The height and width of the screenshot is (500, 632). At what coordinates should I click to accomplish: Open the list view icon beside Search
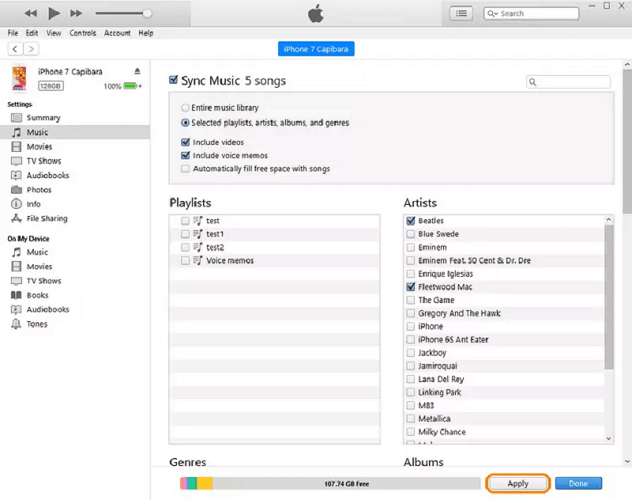[460, 13]
